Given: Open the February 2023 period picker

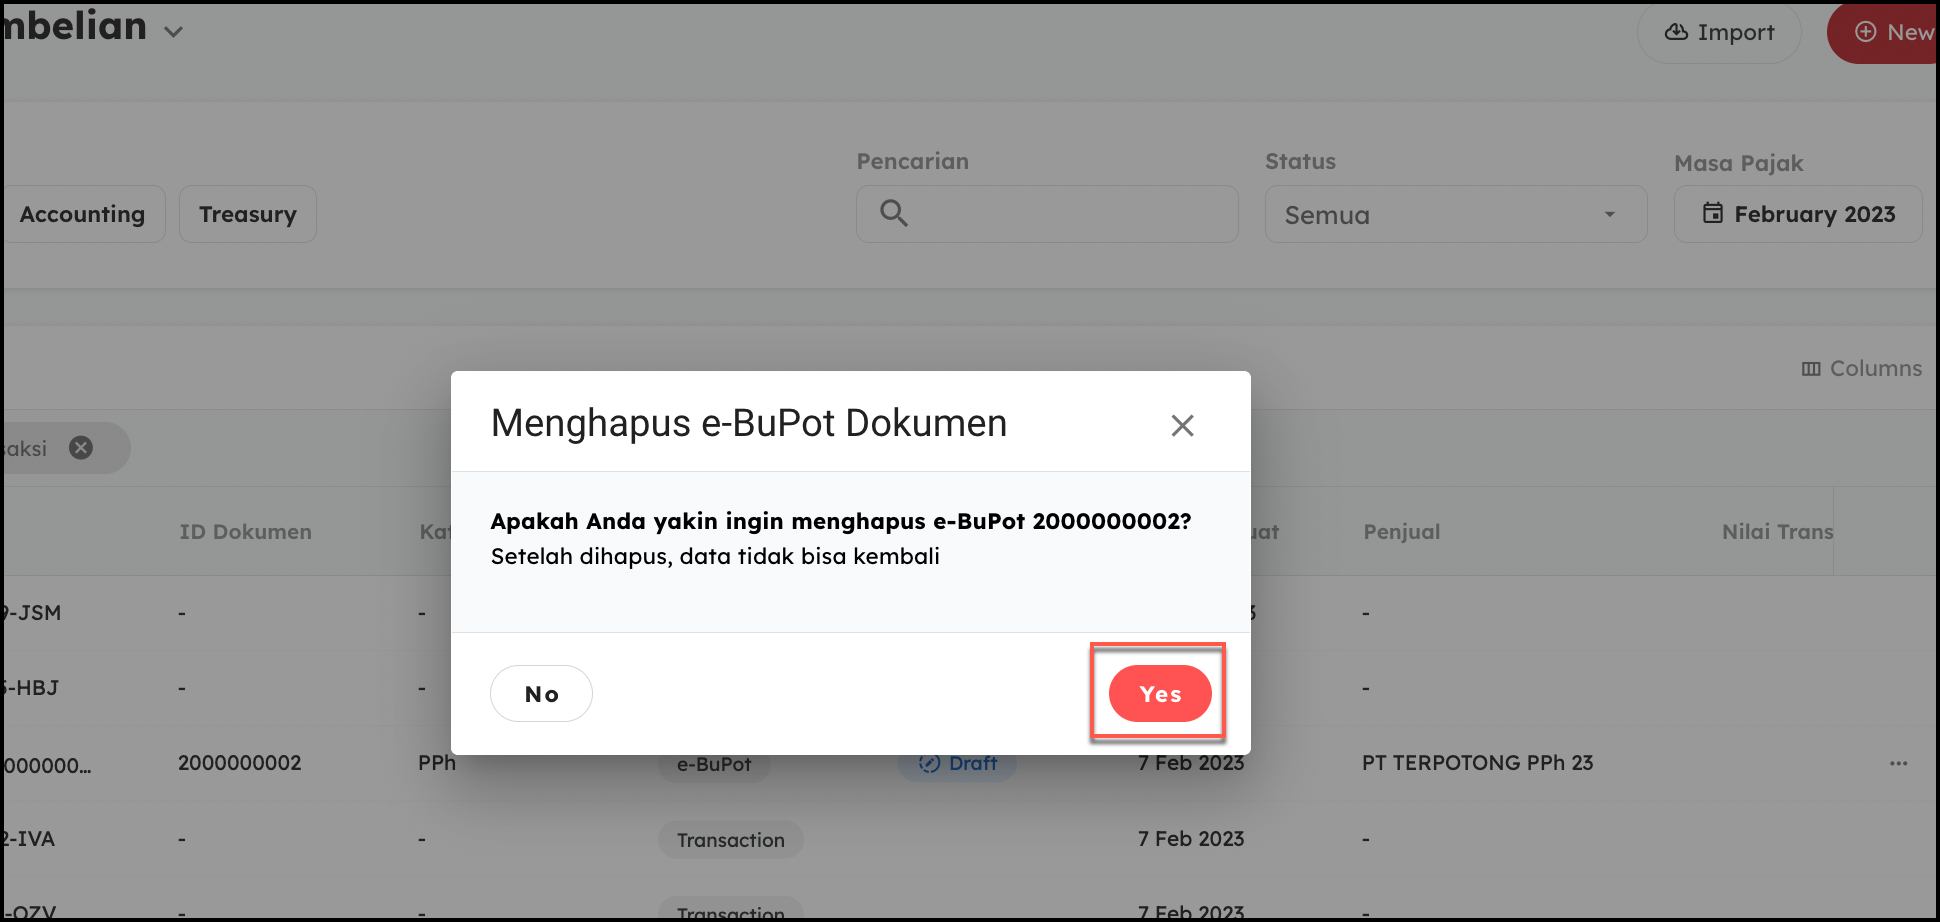Looking at the screenshot, I should (1813, 214).
